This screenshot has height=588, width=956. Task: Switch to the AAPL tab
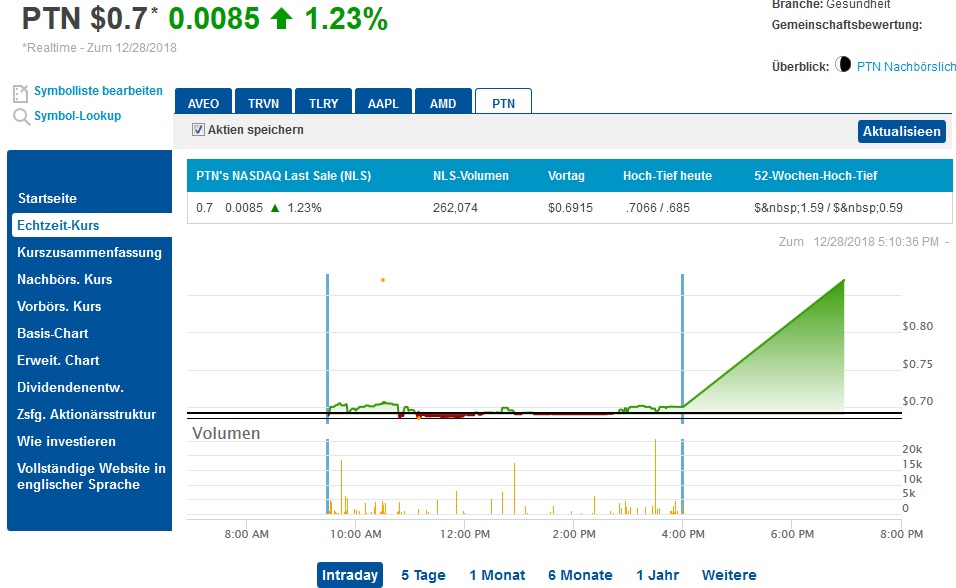[x=383, y=102]
